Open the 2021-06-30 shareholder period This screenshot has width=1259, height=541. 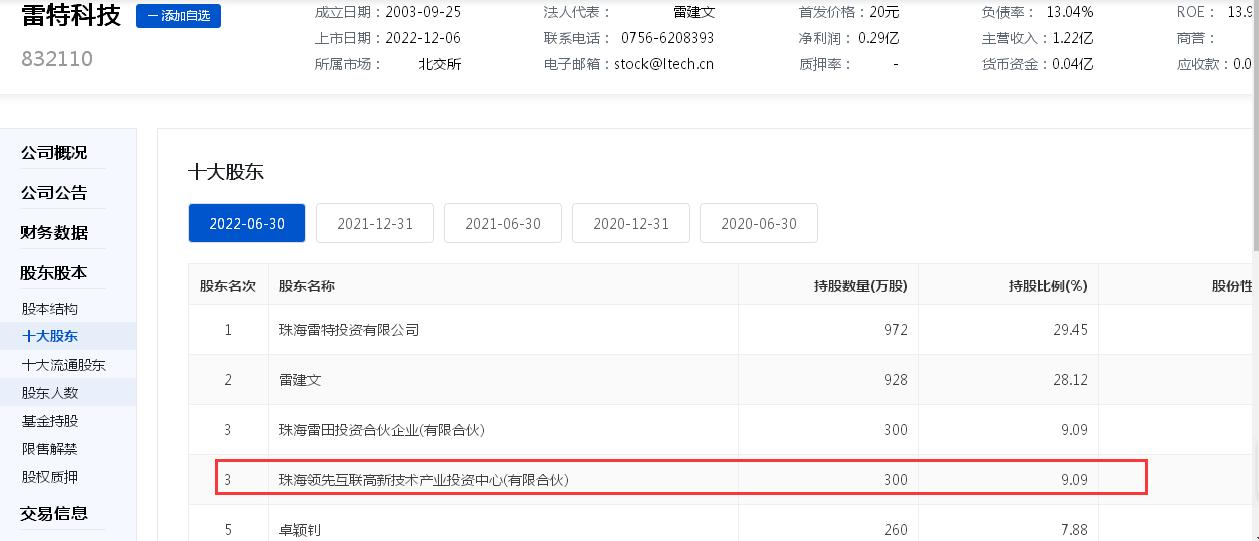point(502,223)
